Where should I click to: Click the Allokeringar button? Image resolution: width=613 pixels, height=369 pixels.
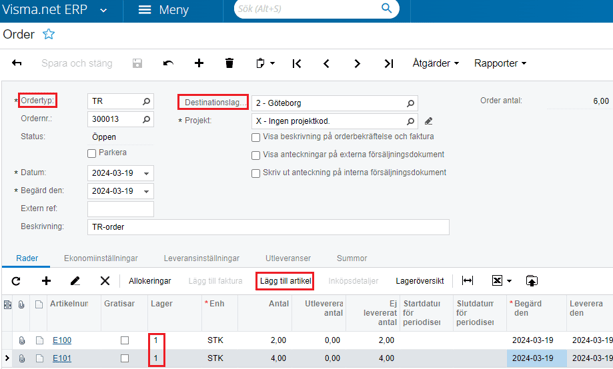(150, 281)
